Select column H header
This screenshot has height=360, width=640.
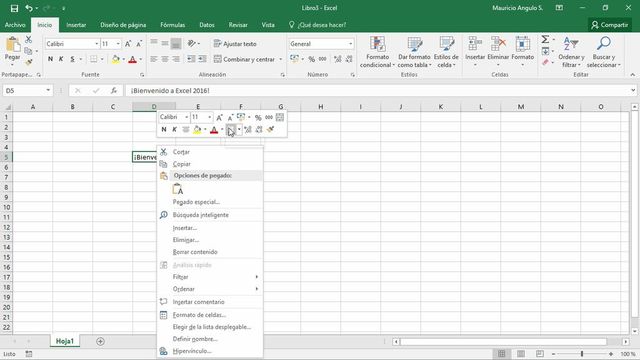click(x=320, y=107)
